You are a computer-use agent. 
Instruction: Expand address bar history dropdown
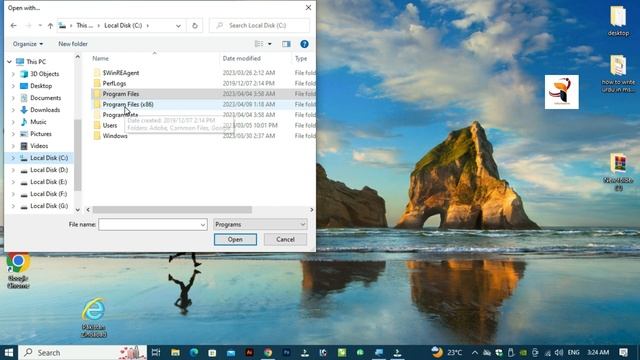pyautogui.click(x=178, y=25)
